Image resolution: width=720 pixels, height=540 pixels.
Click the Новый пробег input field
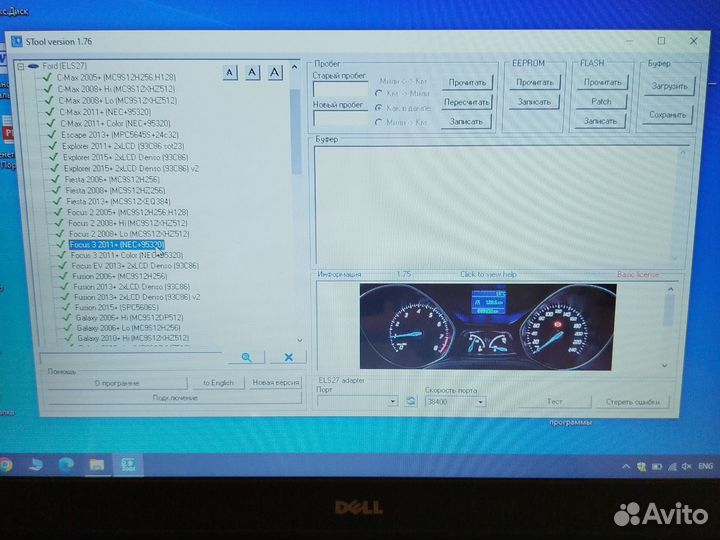coord(341,118)
